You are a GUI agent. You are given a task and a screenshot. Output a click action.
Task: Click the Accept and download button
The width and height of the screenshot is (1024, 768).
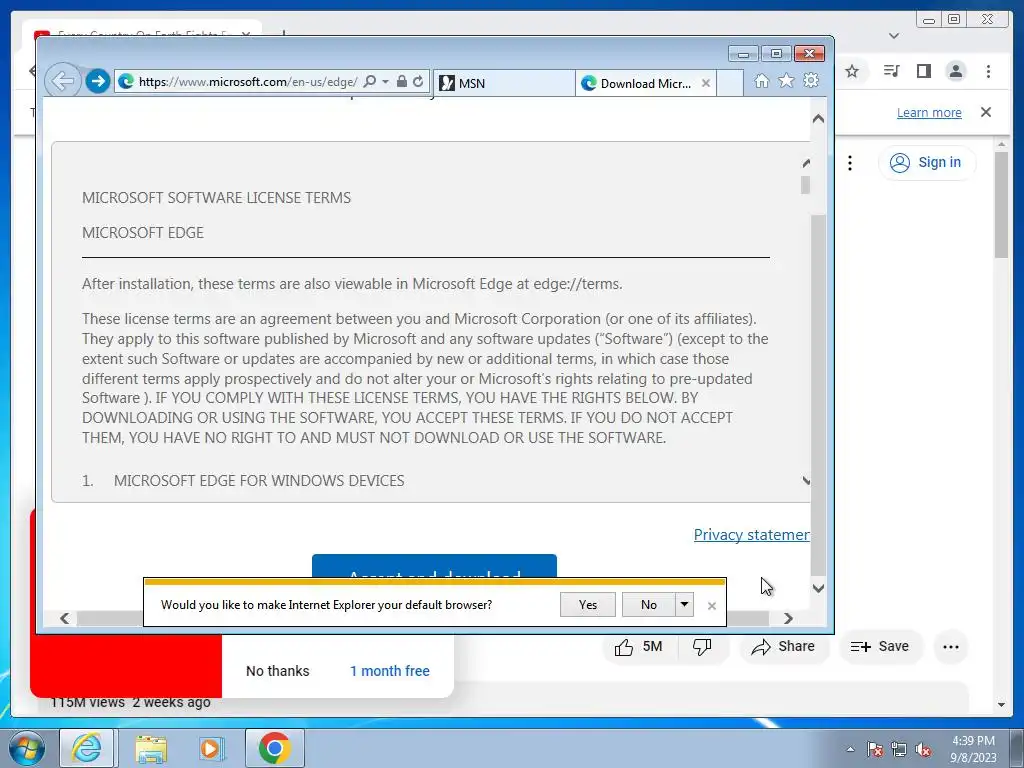click(434, 566)
